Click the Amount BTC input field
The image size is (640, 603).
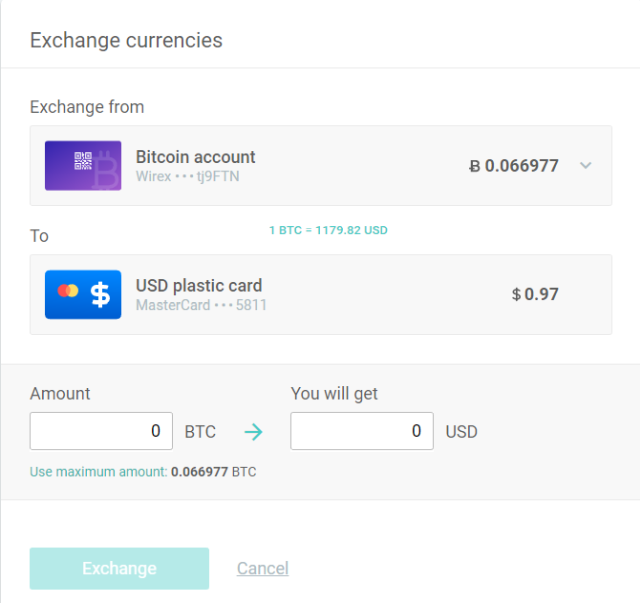tap(101, 431)
